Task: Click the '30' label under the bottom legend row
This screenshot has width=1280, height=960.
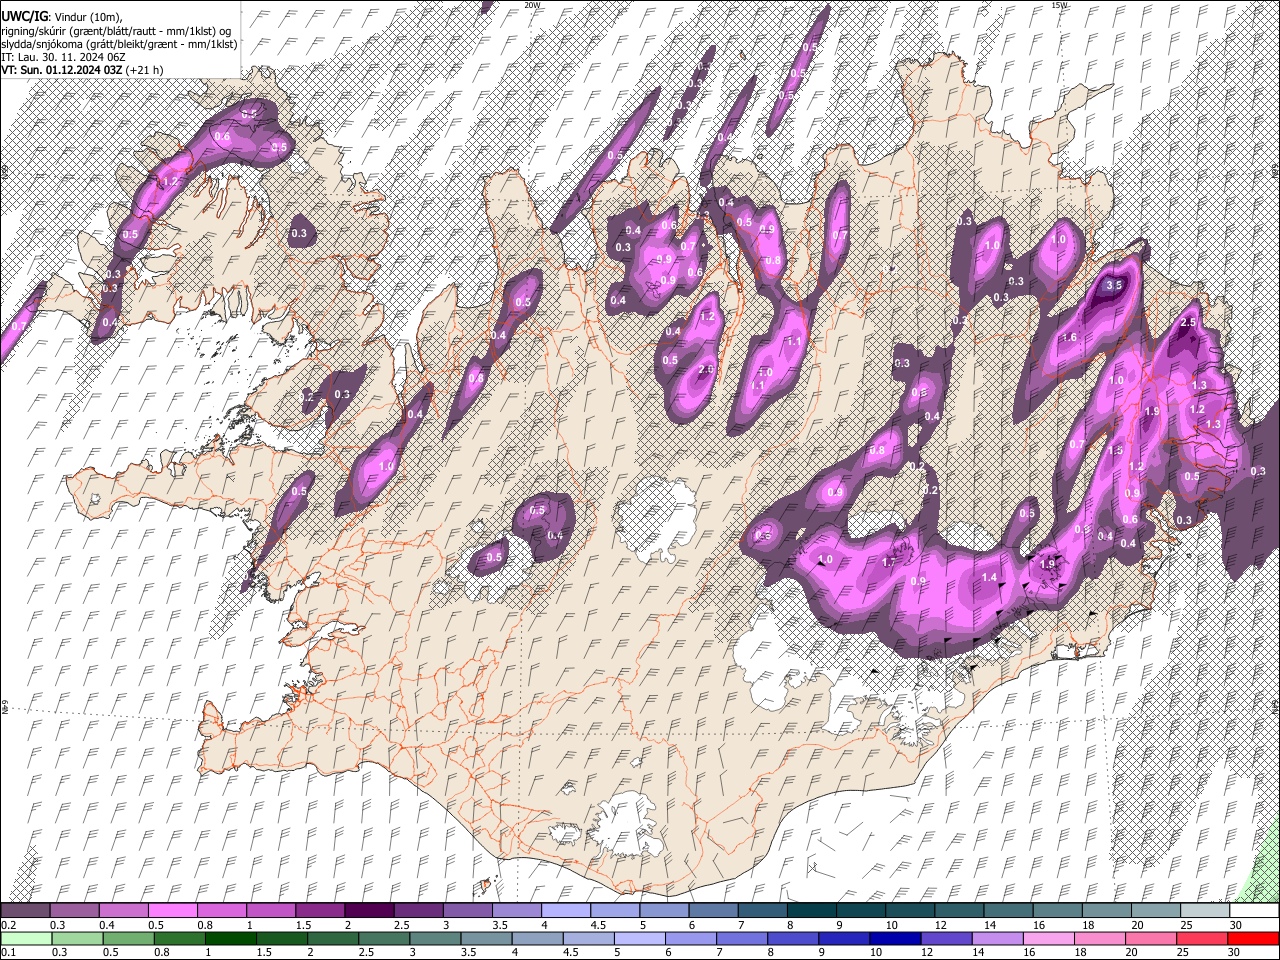Action: [1236, 952]
